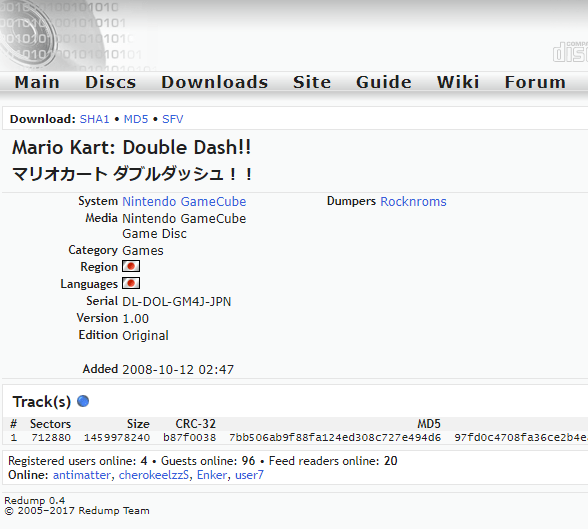Select the CRC-32 value b87f0038
588x529 pixels.
(x=189, y=438)
